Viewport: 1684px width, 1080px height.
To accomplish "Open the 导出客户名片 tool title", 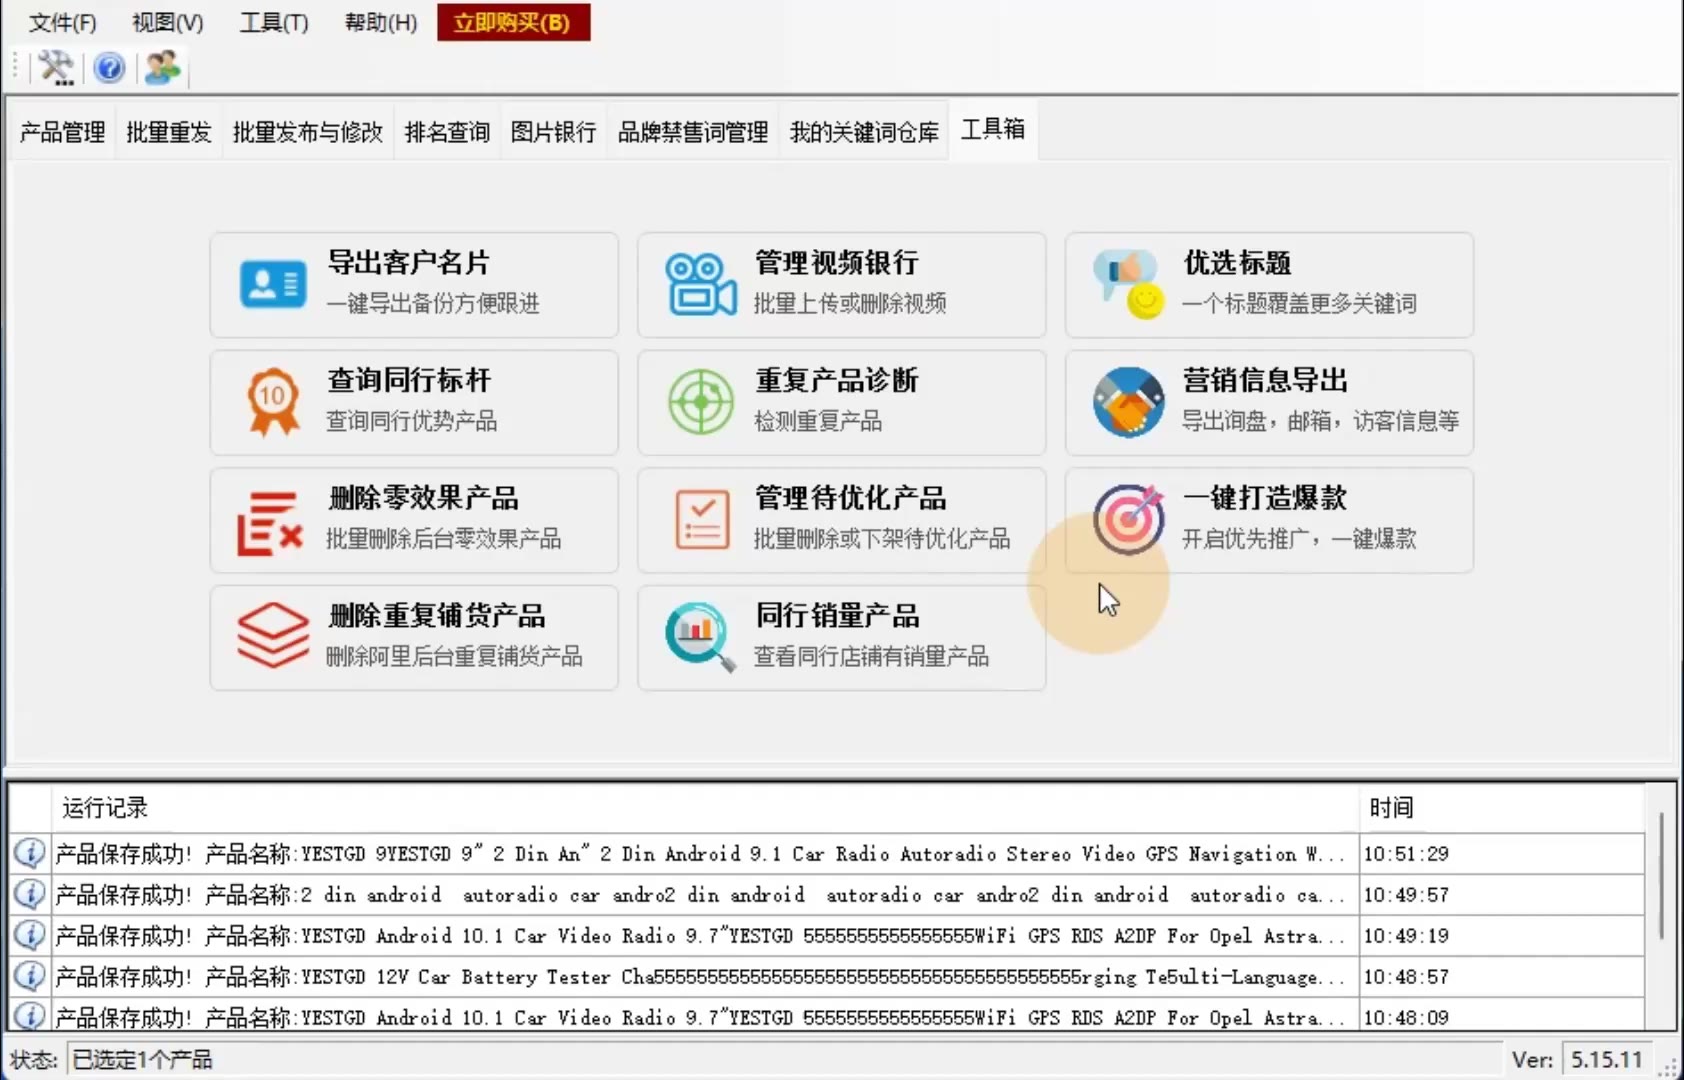I will (x=409, y=263).
